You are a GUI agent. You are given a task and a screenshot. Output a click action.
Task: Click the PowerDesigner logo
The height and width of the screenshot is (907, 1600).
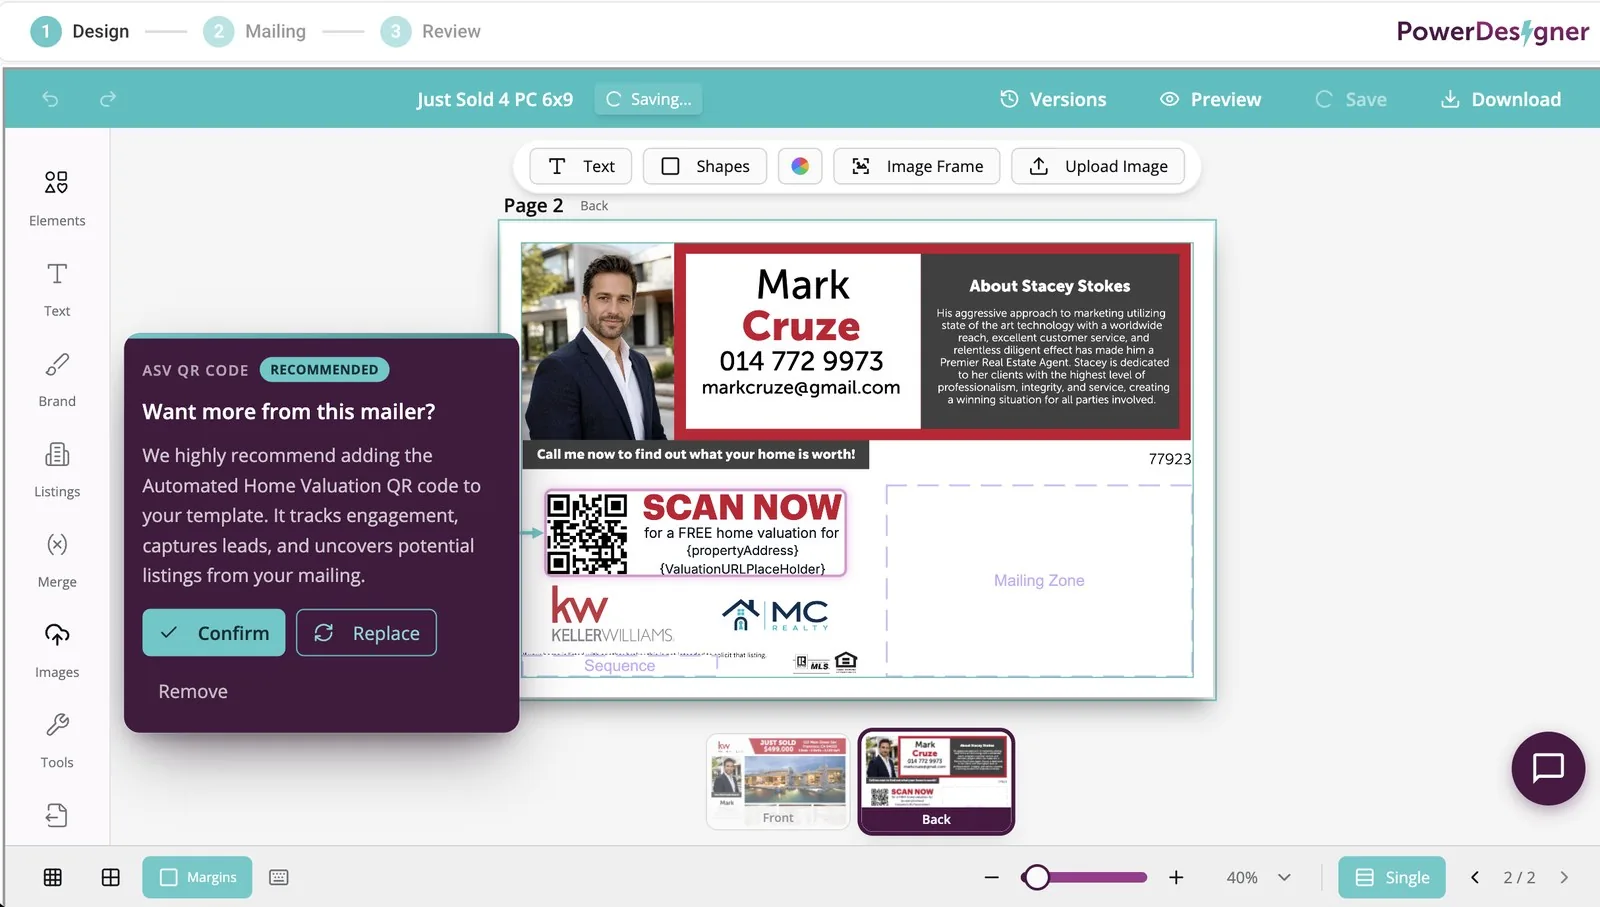1493,32
